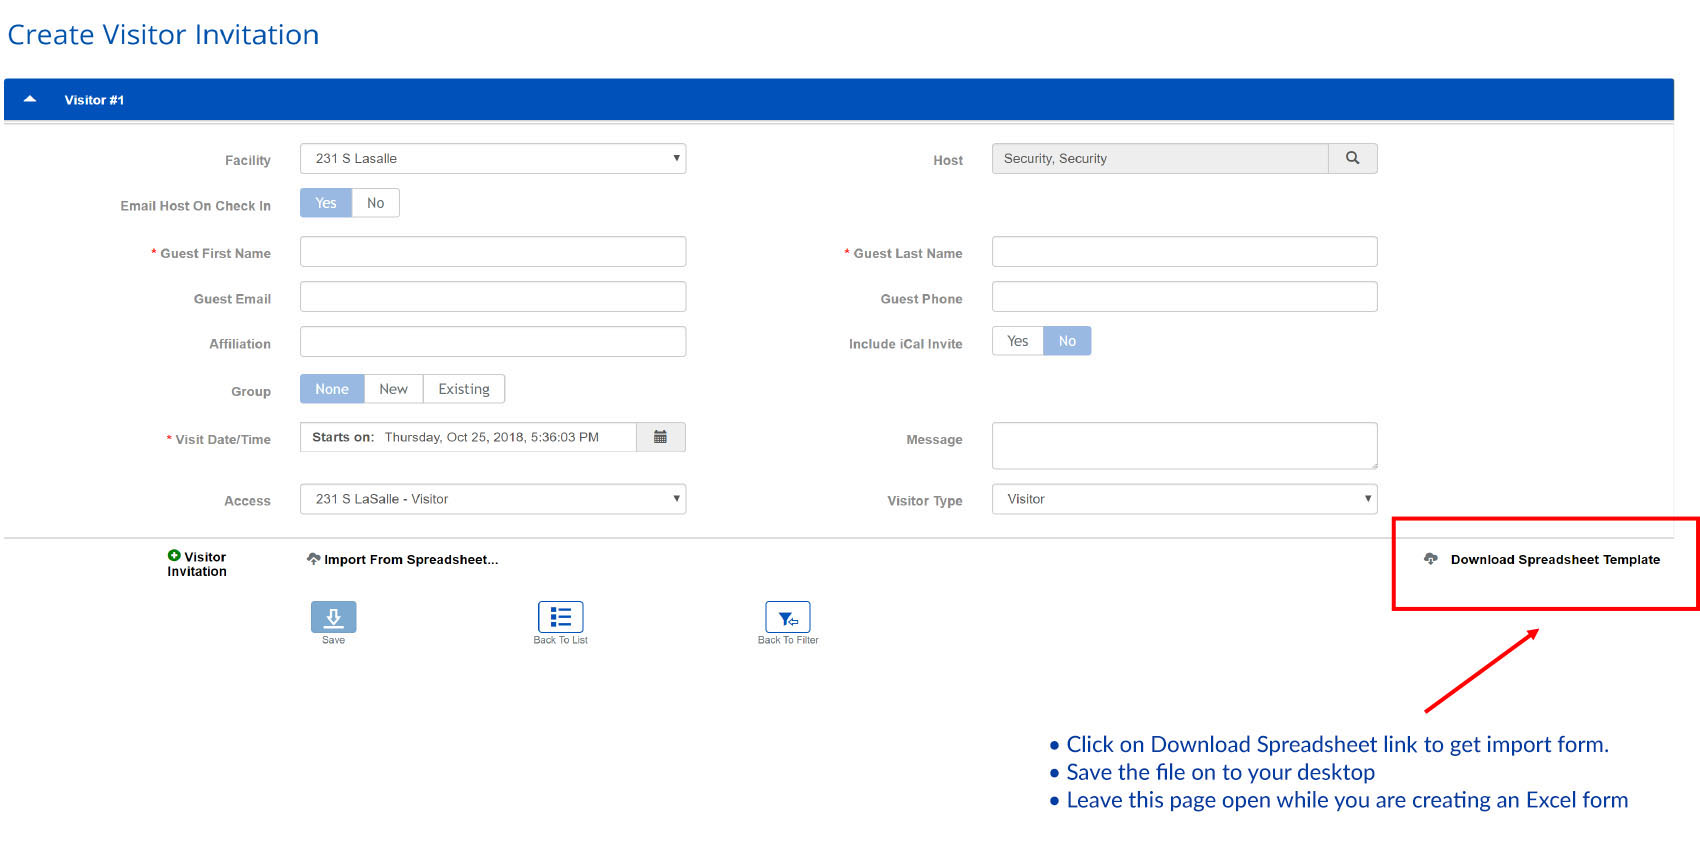Set Email Host On Check In to No
This screenshot has height=842, width=1700.
(375, 203)
